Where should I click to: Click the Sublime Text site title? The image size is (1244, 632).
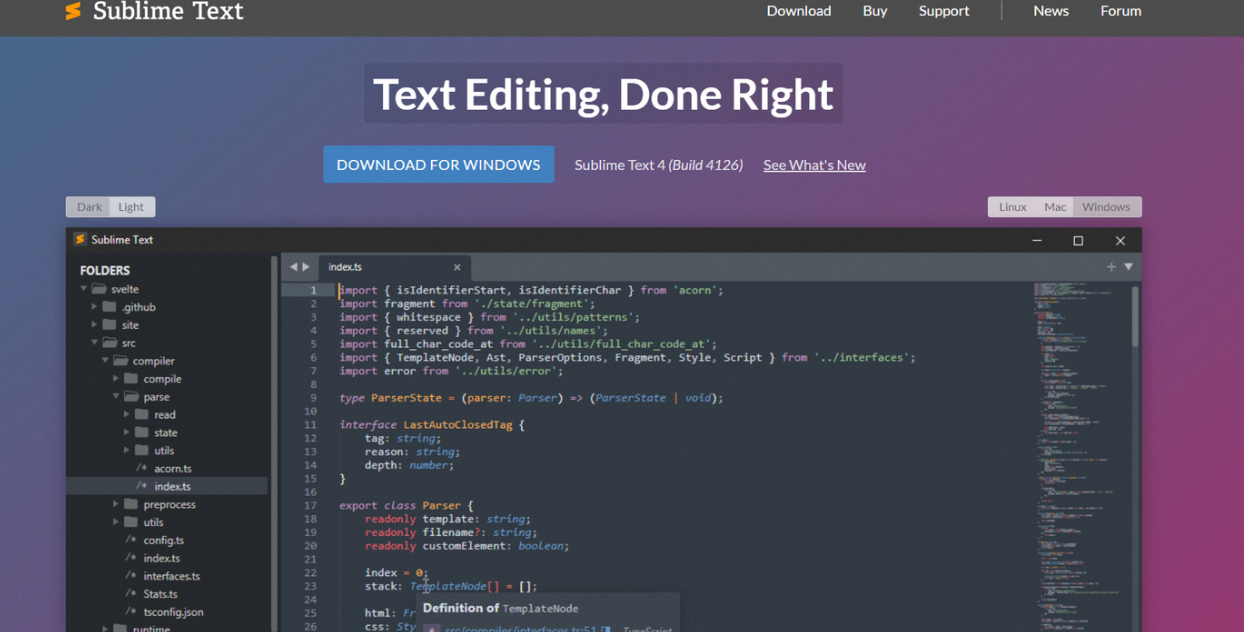pos(168,11)
